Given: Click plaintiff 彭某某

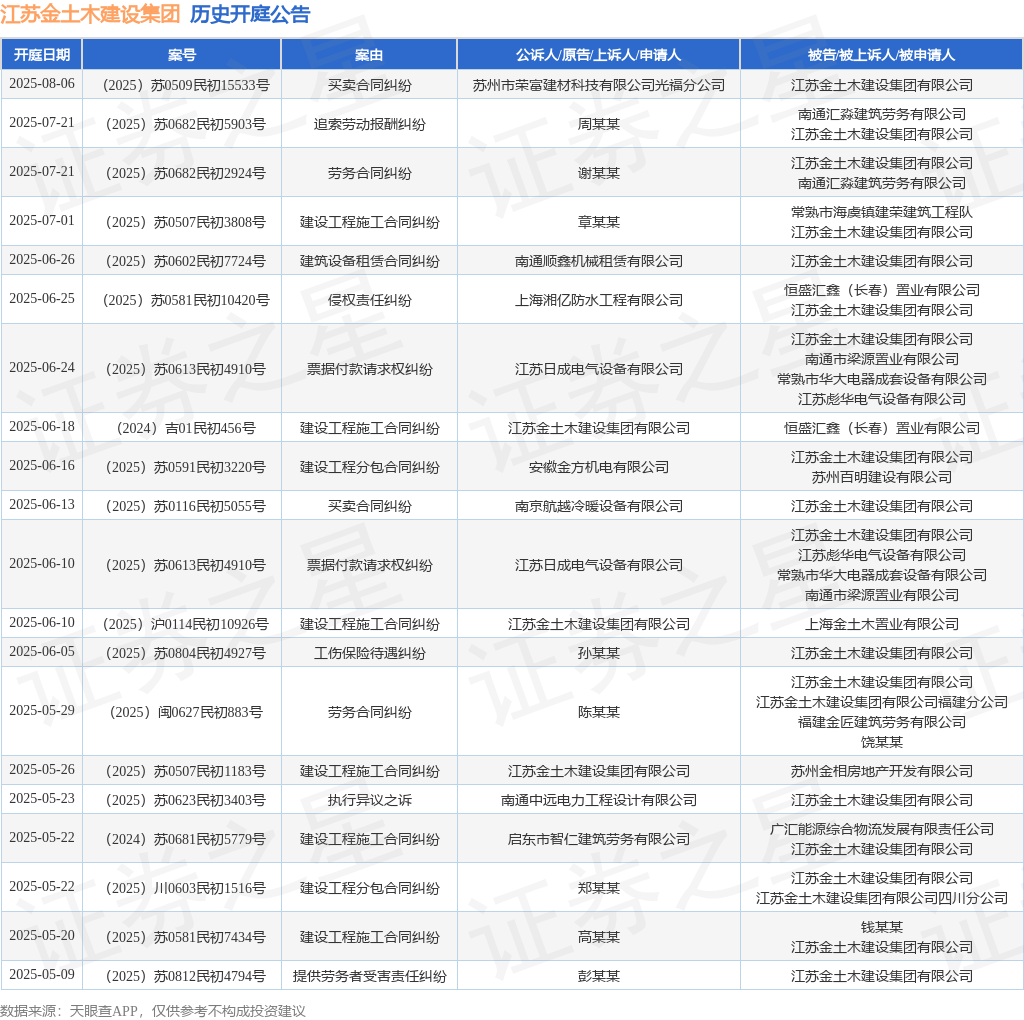Looking at the screenshot, I should [x=598, y=977].
